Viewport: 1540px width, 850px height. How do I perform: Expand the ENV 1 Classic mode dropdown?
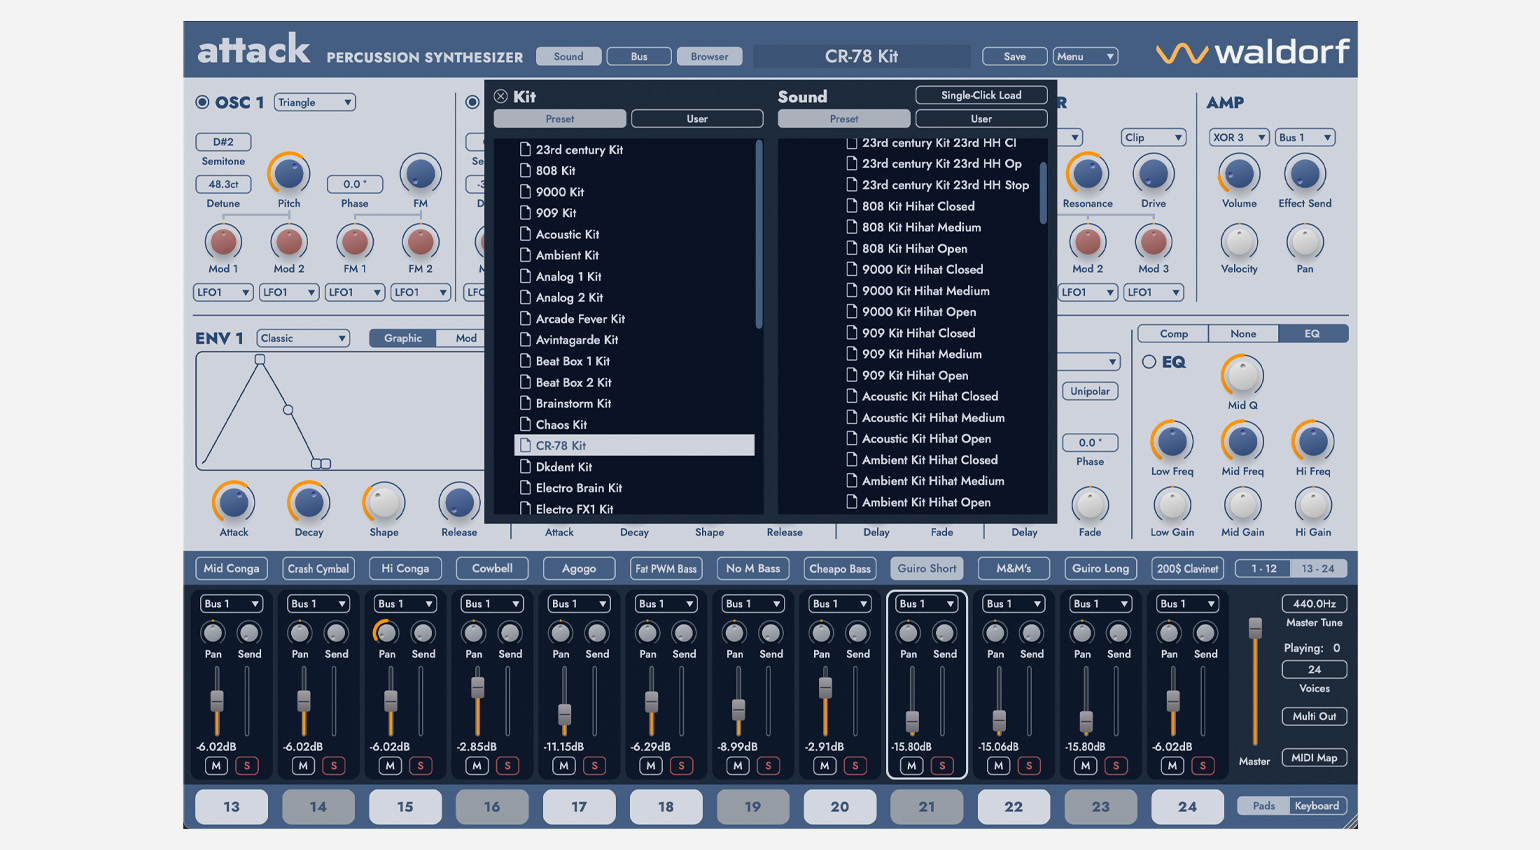[303, 338]
